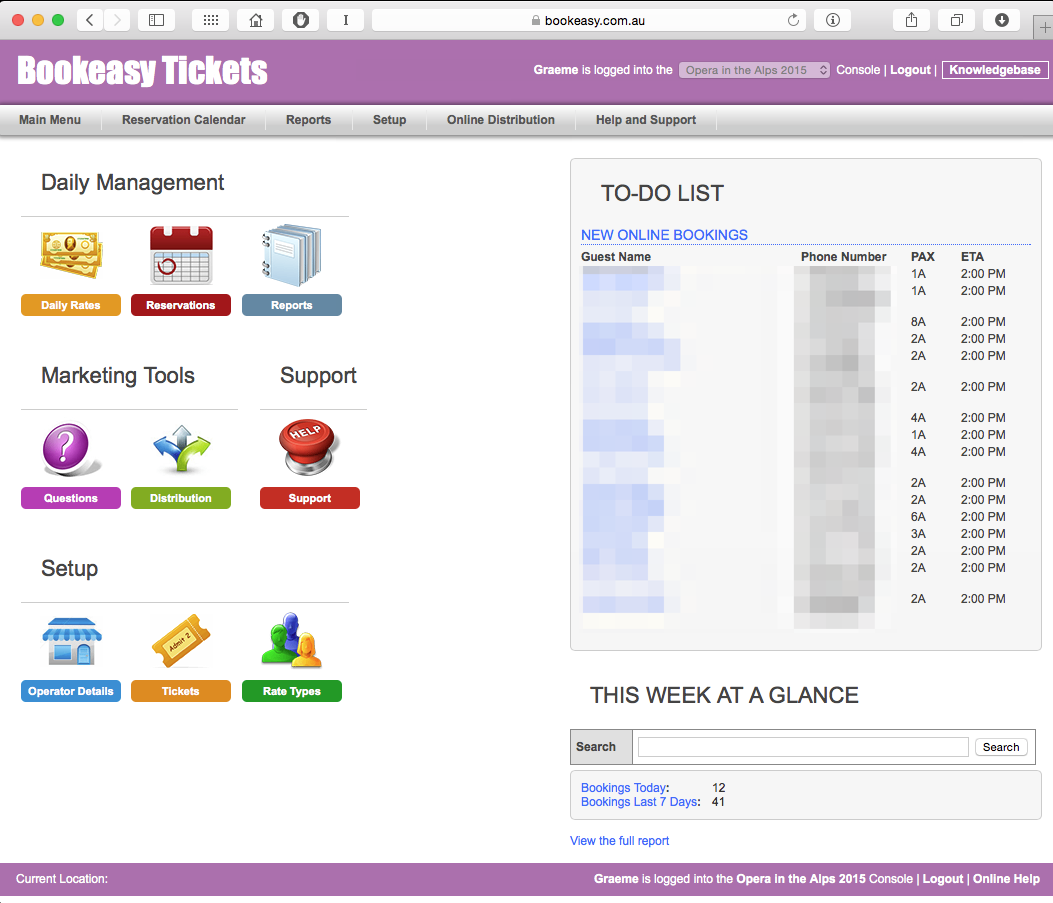Open the Daily Rates money icon
Screen dimensions: 1053x903
click(x=71, y=254)
